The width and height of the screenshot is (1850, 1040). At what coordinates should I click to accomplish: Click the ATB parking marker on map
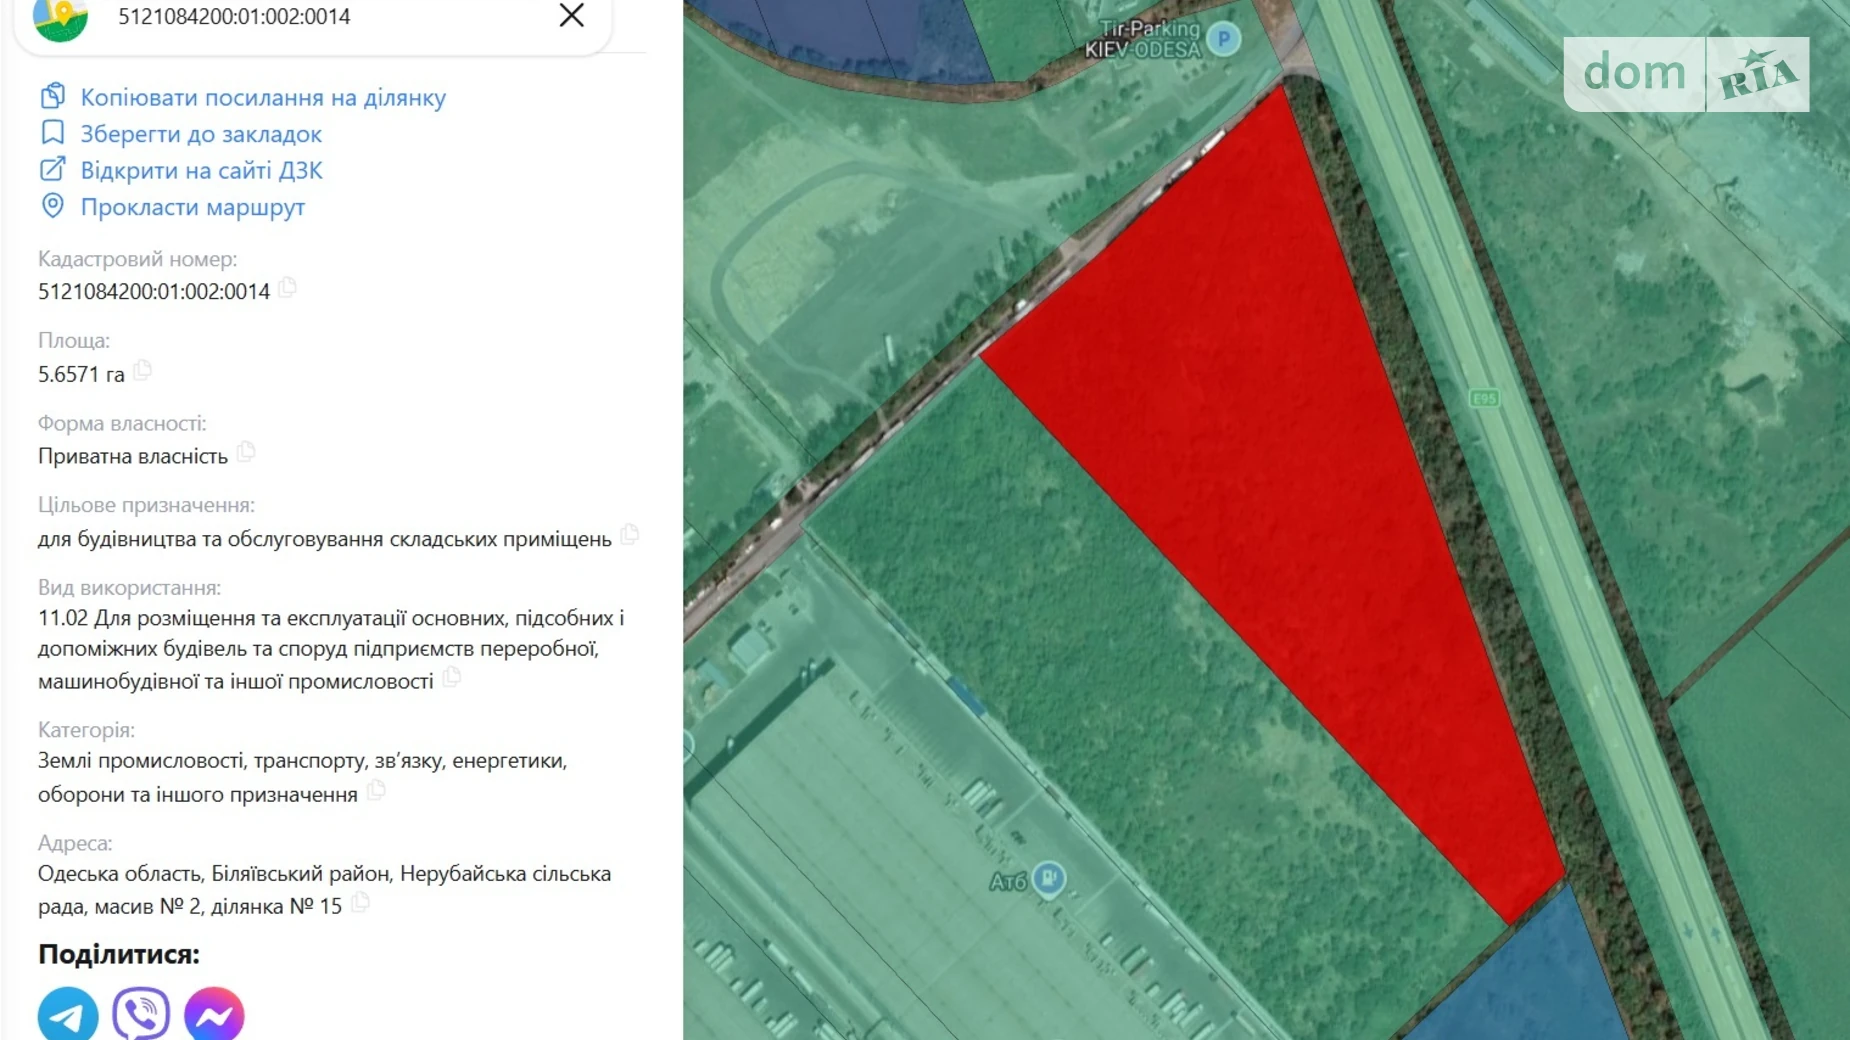[1048, 879]
